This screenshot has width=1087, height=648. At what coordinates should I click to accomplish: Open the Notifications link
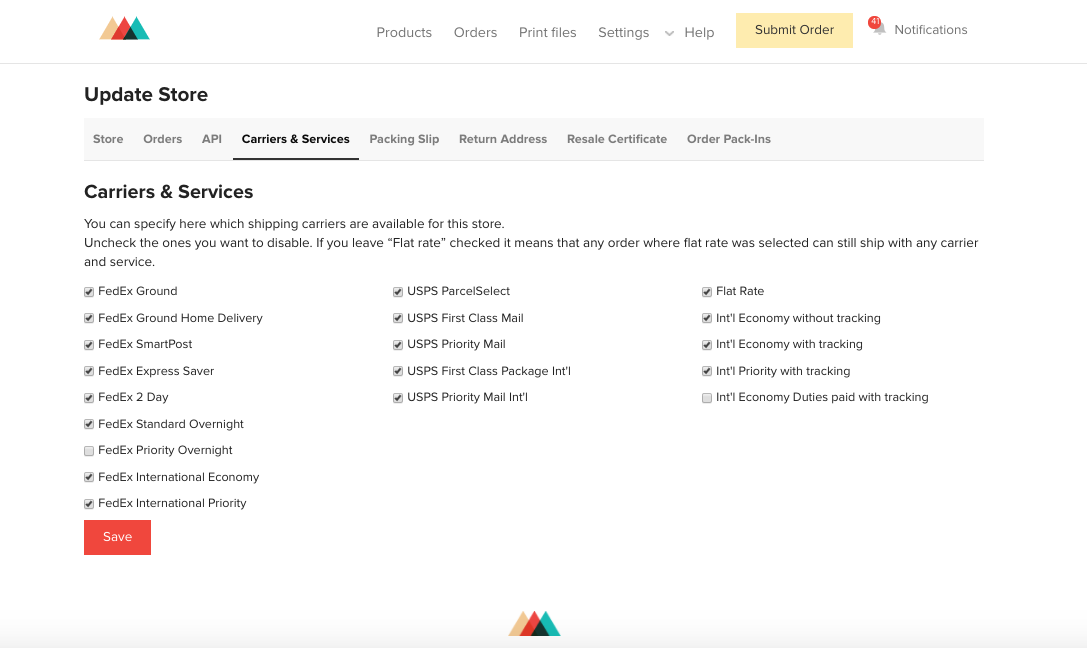(x=930, y=30)
